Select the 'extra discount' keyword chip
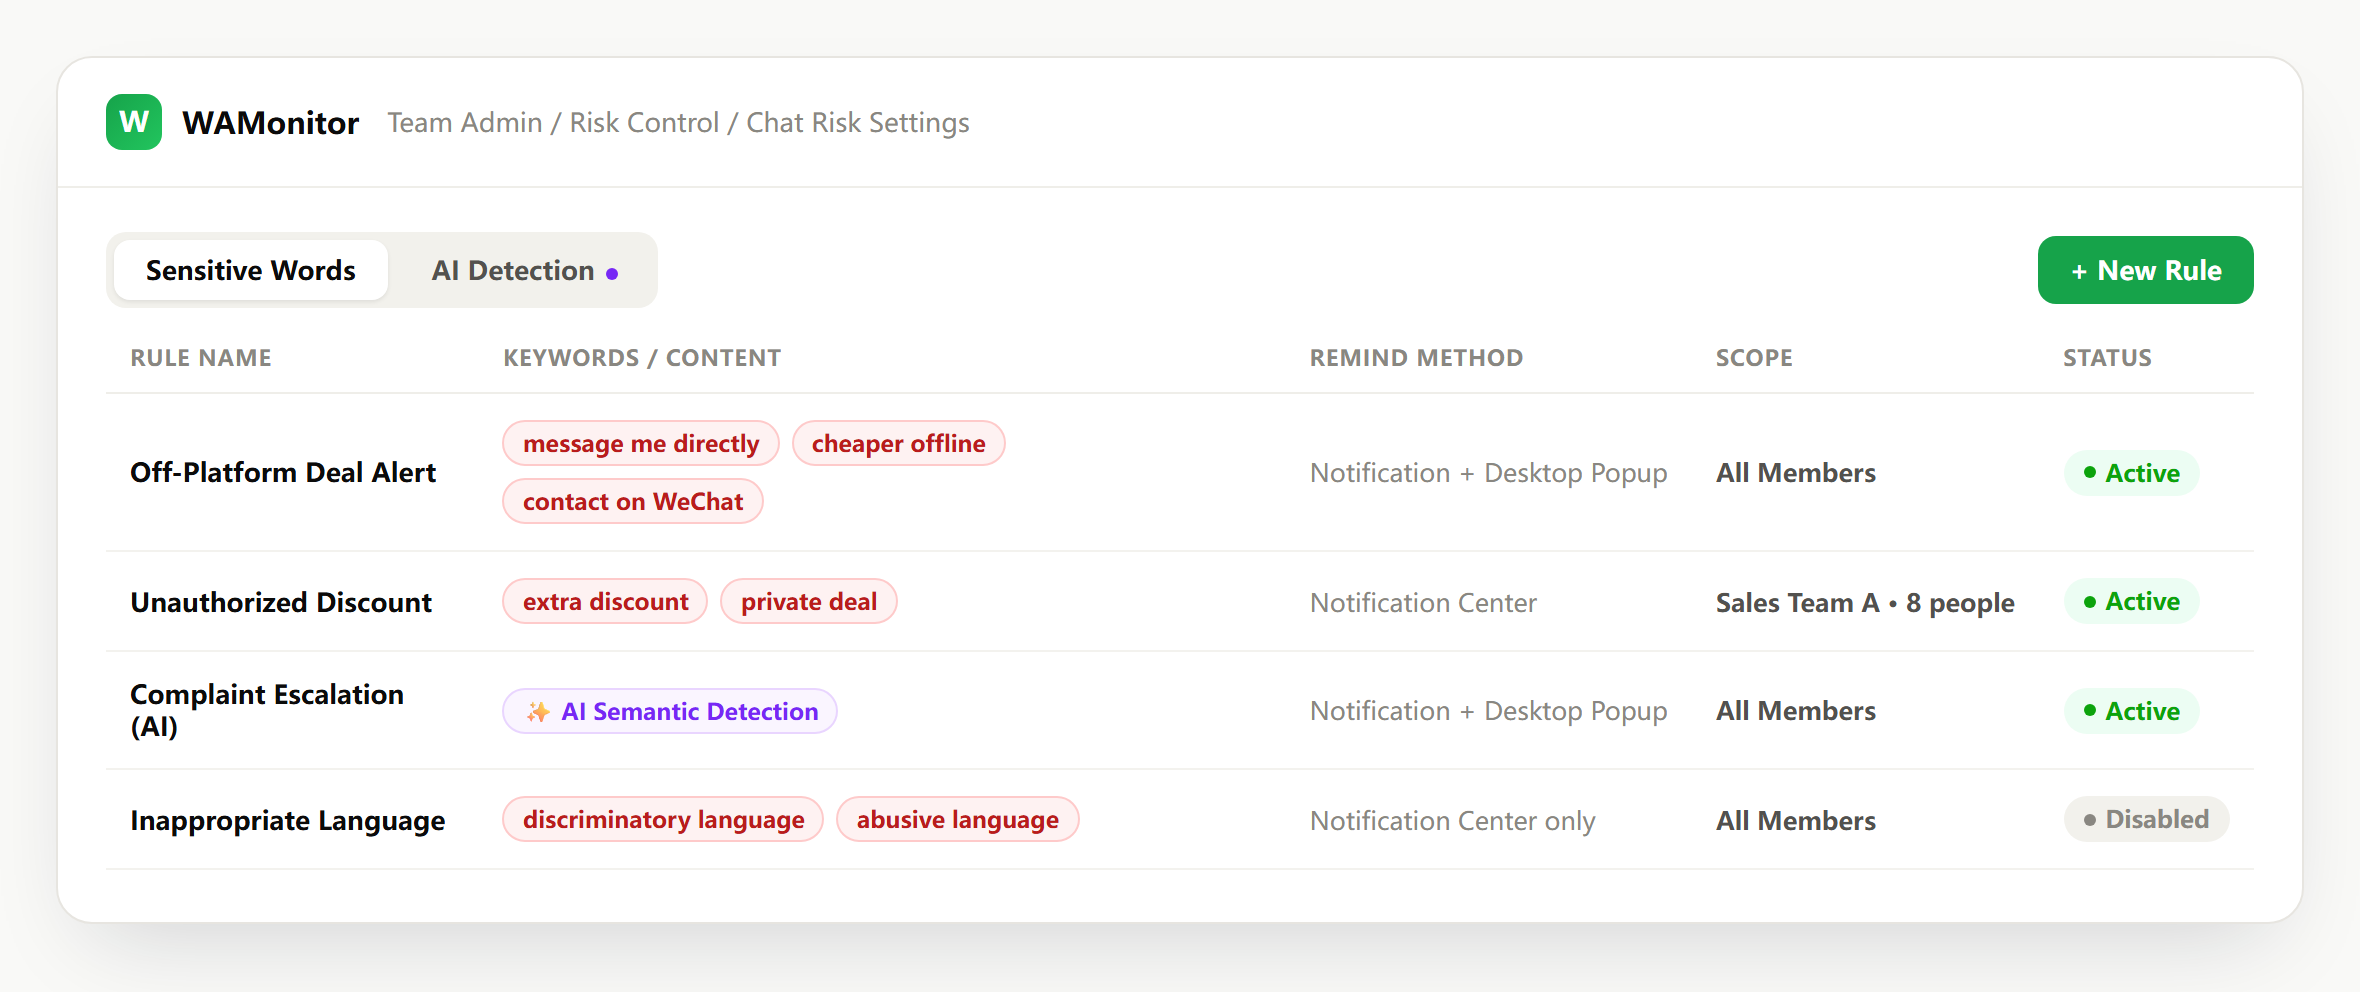Screen dimensions: 2360x992 coord(605,601)
